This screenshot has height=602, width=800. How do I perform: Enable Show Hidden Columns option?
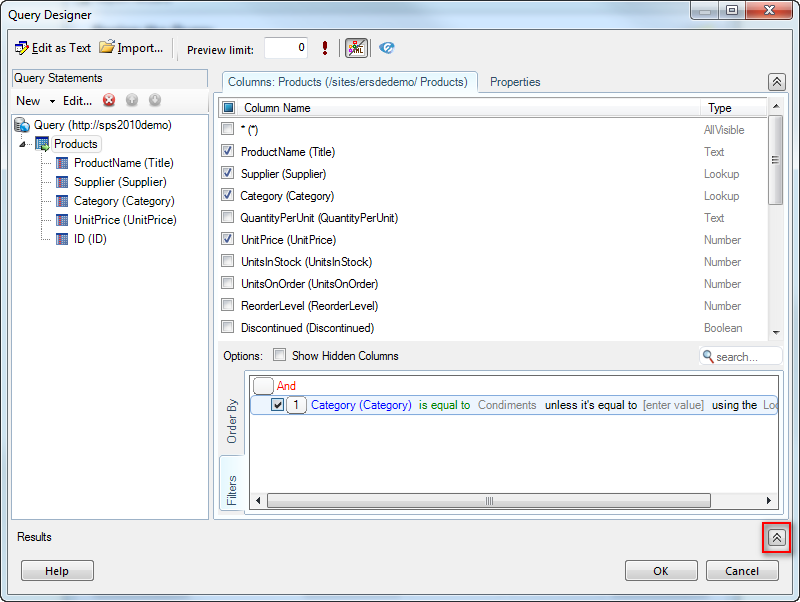pos(280,355)
